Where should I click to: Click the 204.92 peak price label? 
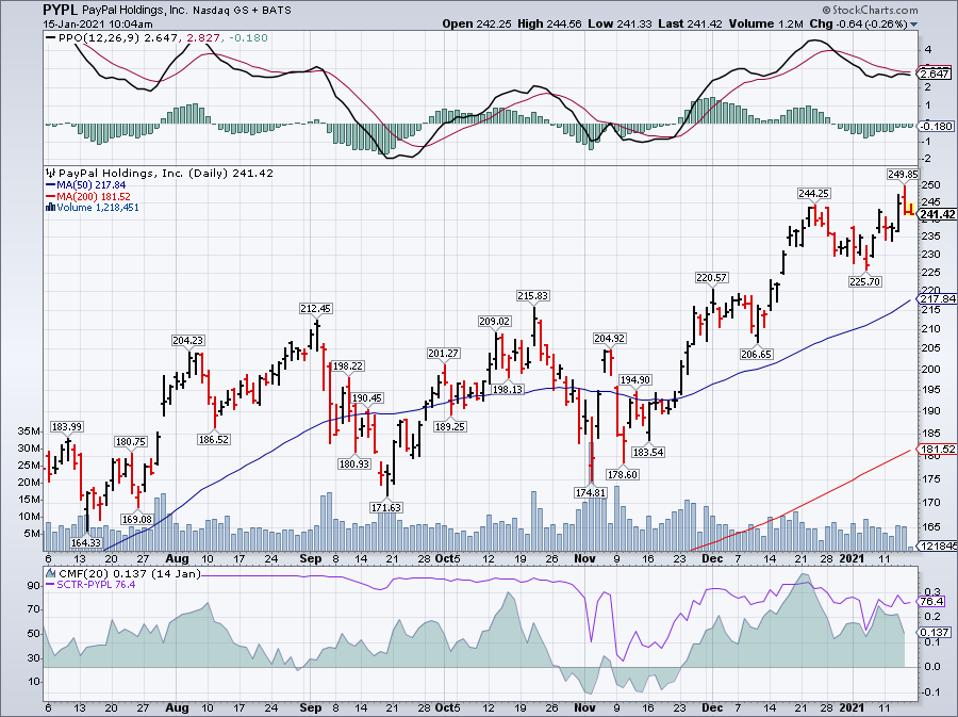pos(610,338)
